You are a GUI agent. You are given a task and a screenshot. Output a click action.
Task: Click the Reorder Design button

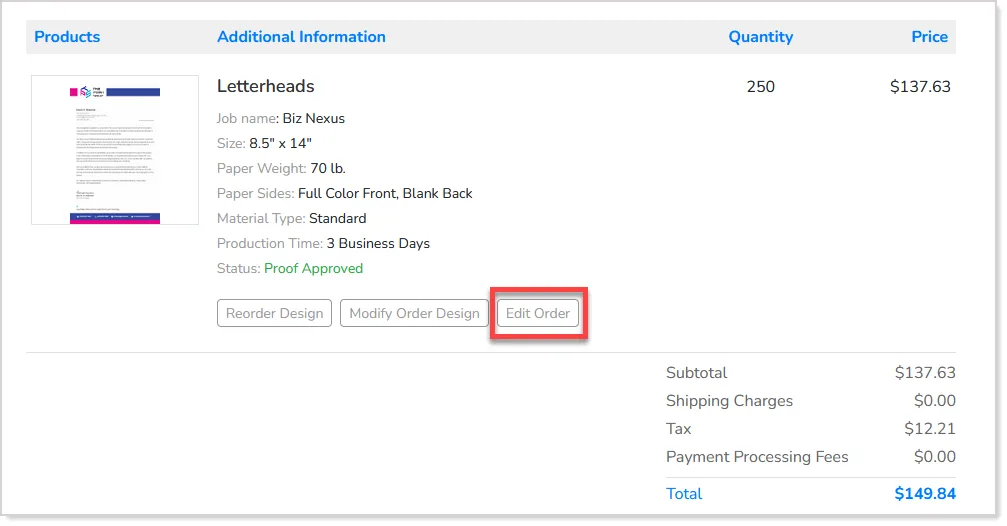tap(274, 313)
